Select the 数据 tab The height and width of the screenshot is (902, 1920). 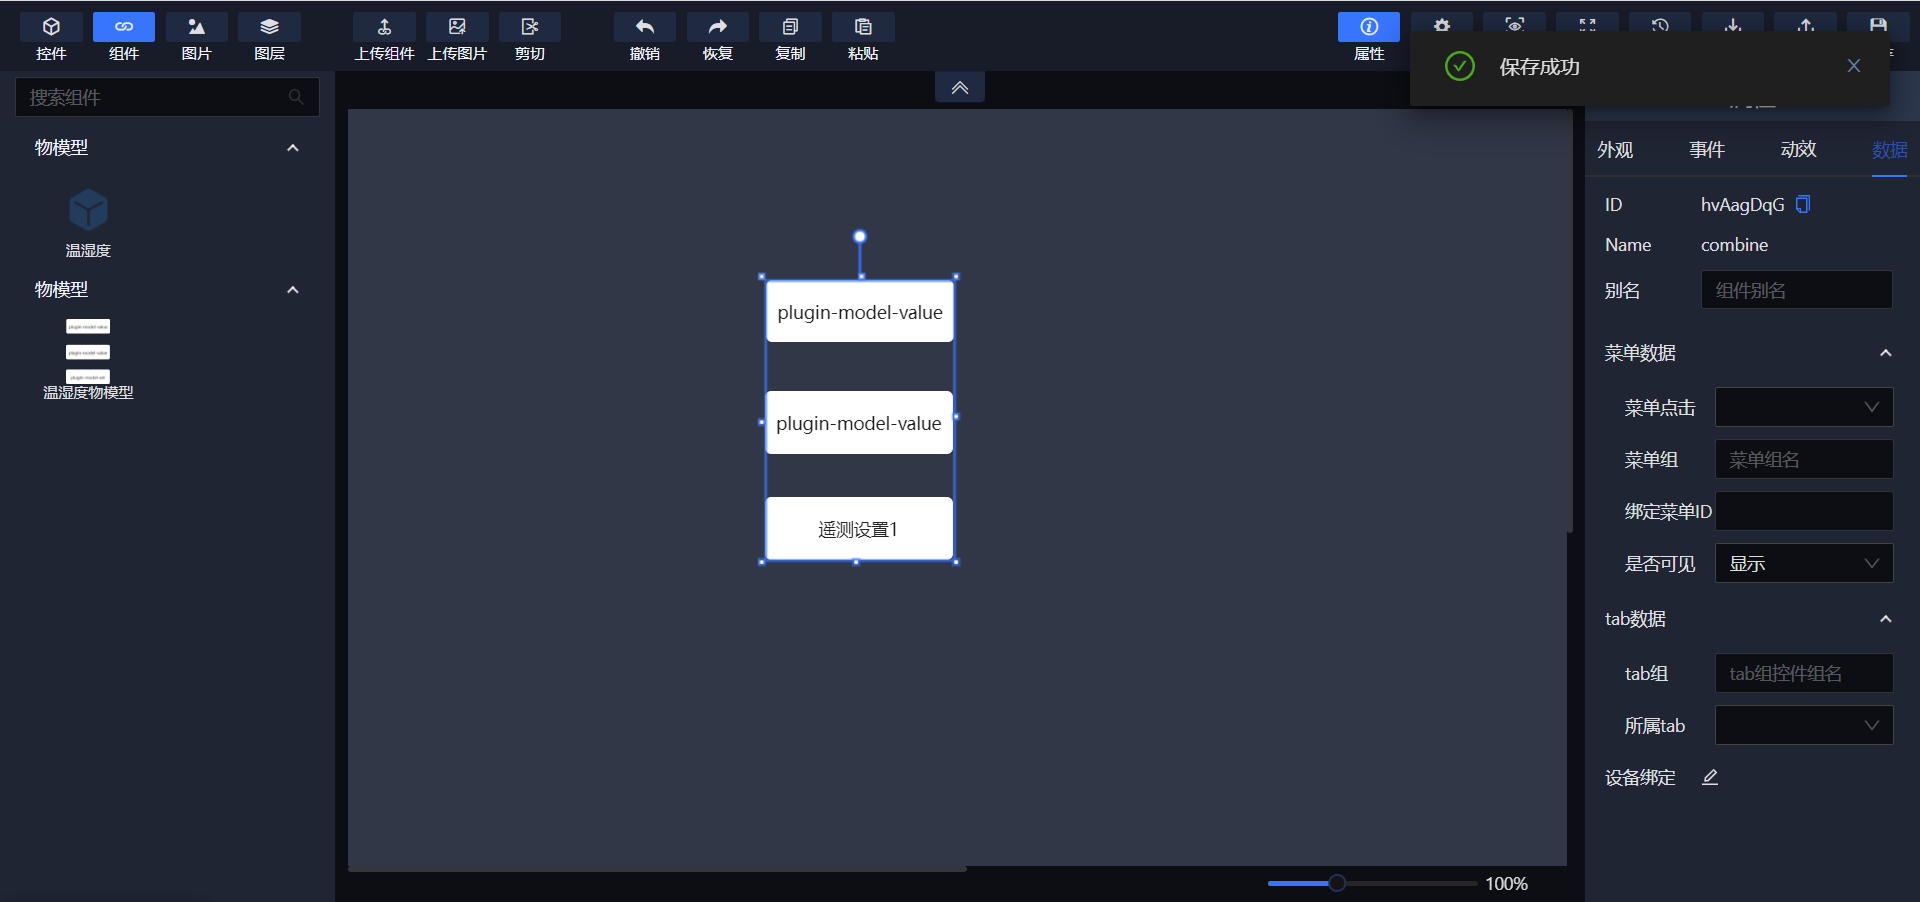click(1889, 149)
